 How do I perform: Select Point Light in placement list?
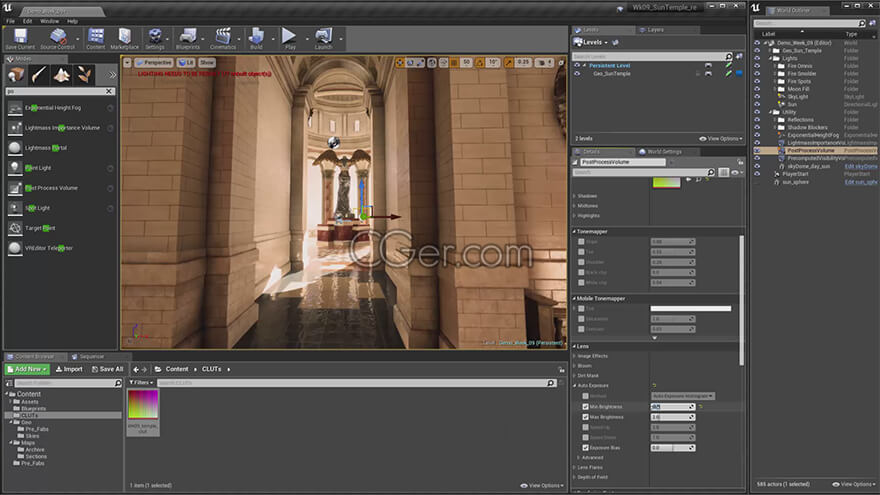(61, 168)
